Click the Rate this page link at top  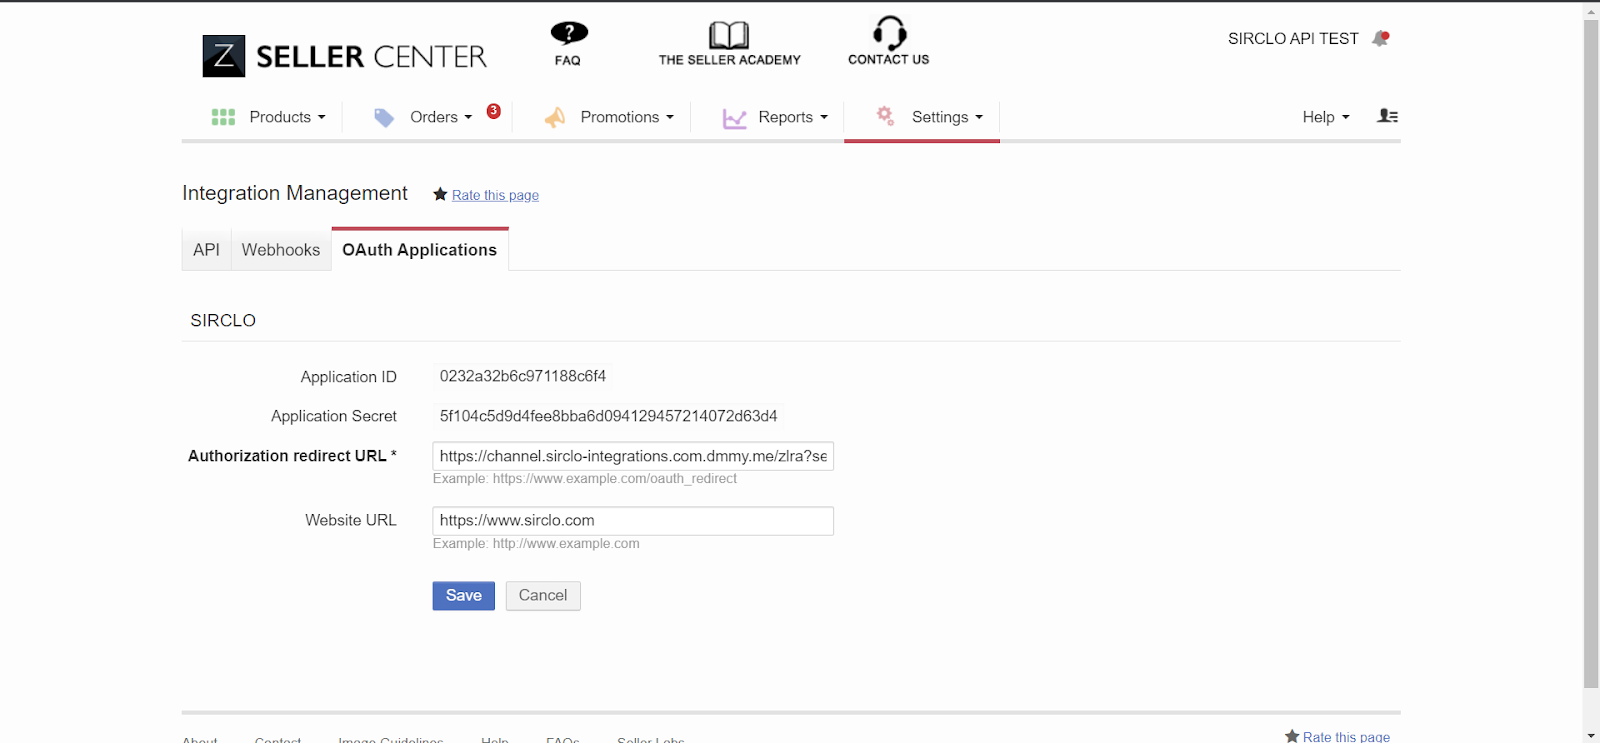click(495, 195)
